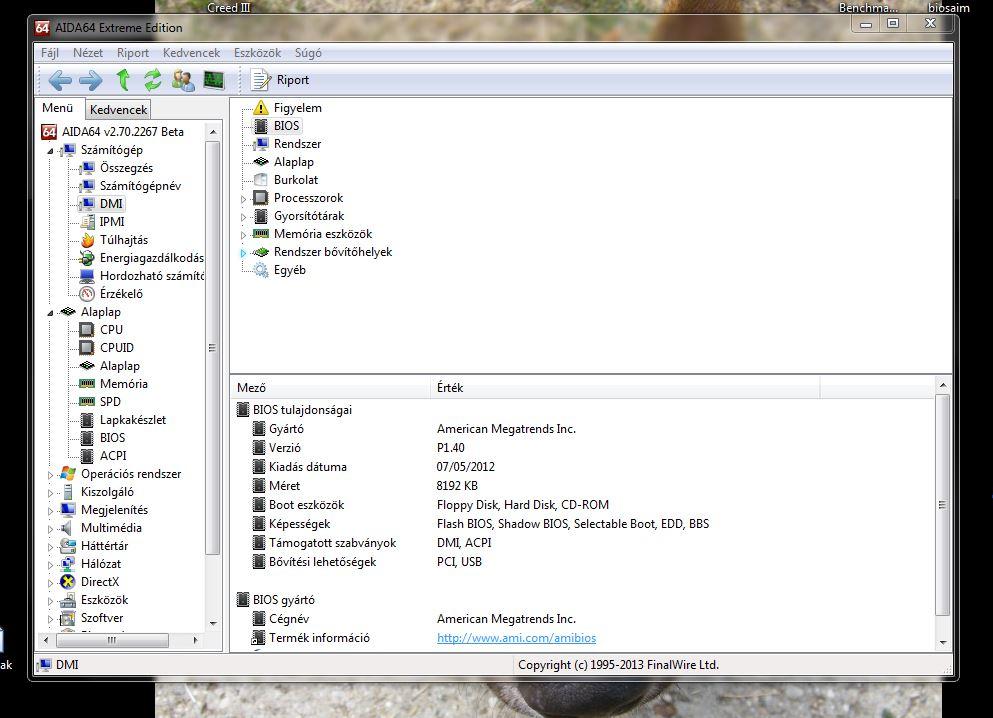
Task: Click the Riport toolbar button
Action: [281, 80]
